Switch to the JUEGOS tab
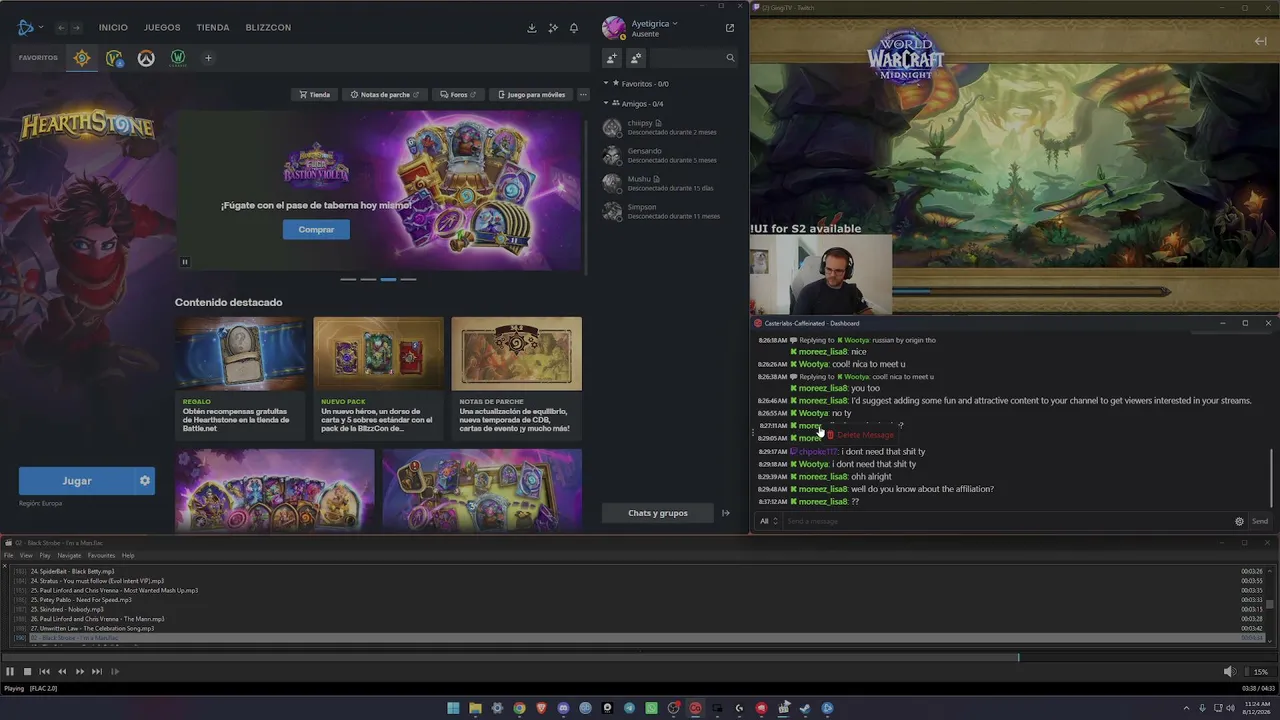Screen dimensions: 1280x720 [162, 27]
